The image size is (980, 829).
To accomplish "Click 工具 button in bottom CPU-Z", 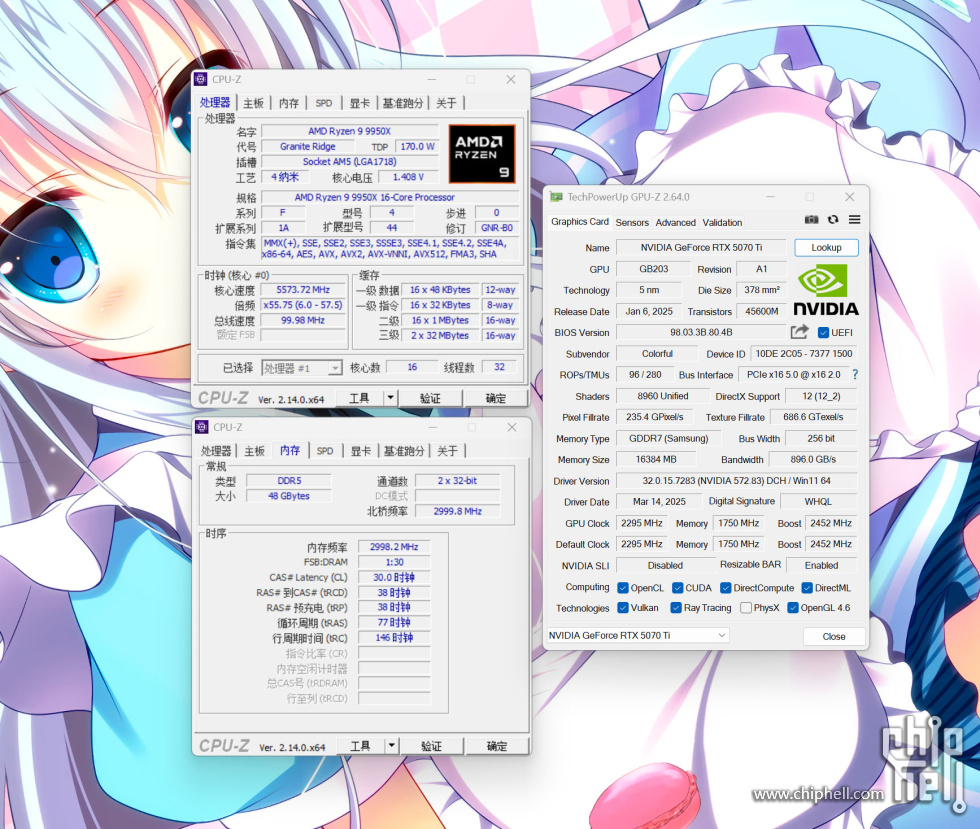I will (x=361, y=746).
